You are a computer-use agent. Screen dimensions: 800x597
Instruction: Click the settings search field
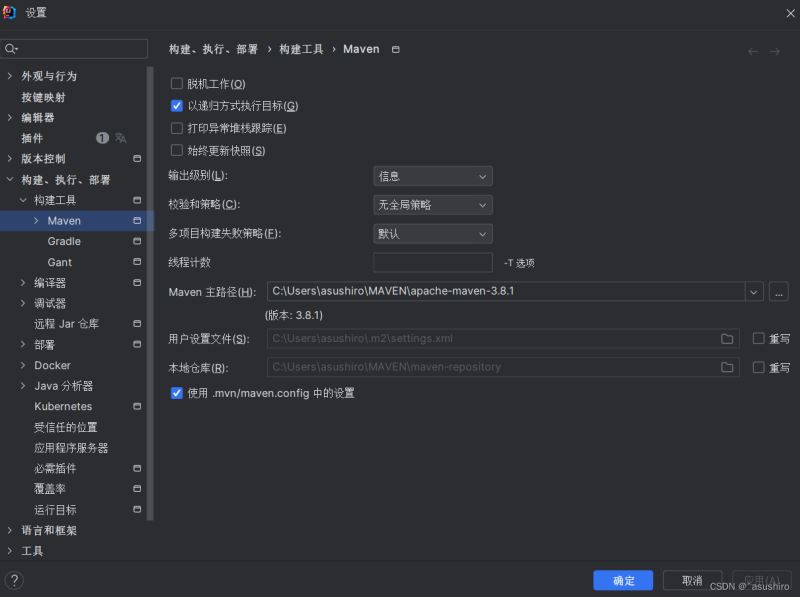coord(74,49)
